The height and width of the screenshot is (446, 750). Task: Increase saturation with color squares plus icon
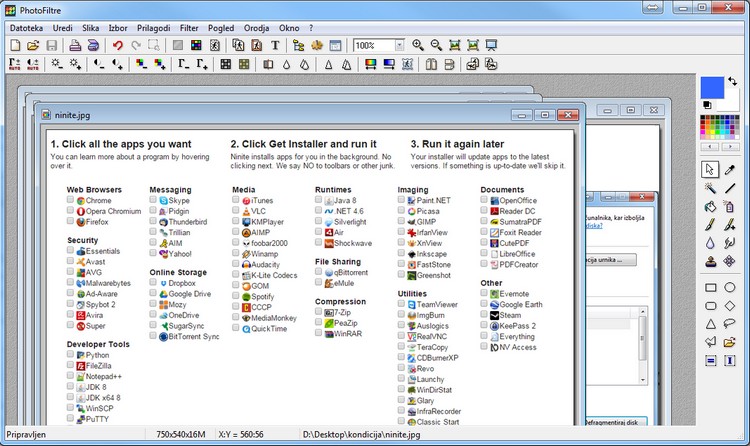[x=160, y=64]
